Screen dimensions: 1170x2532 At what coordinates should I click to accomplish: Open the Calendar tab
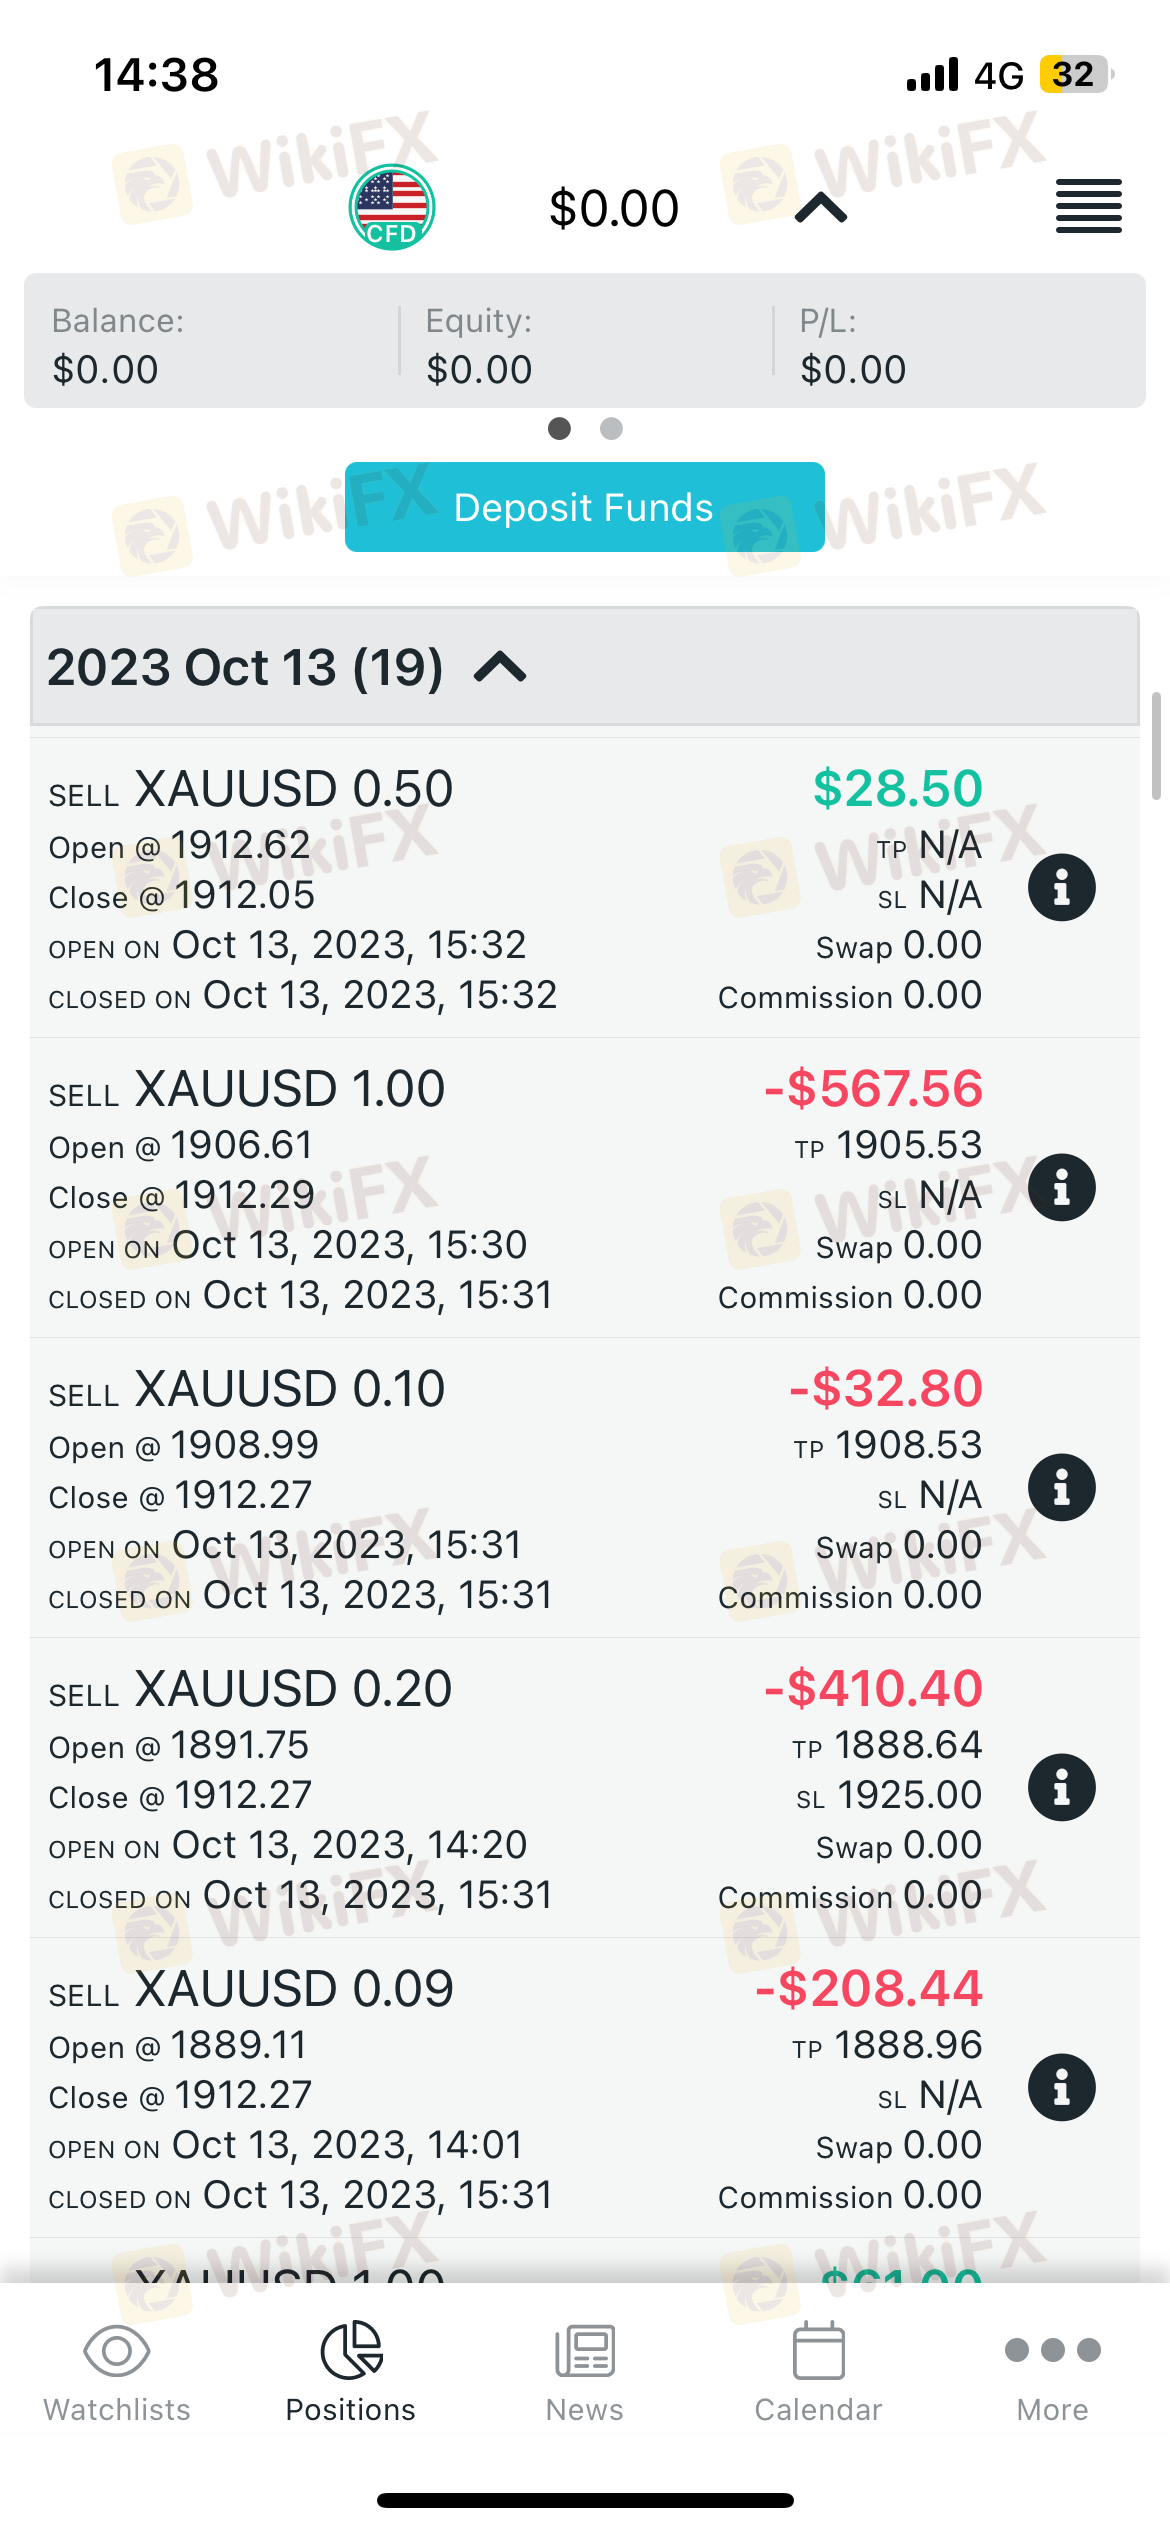[x=818, y=2370]
